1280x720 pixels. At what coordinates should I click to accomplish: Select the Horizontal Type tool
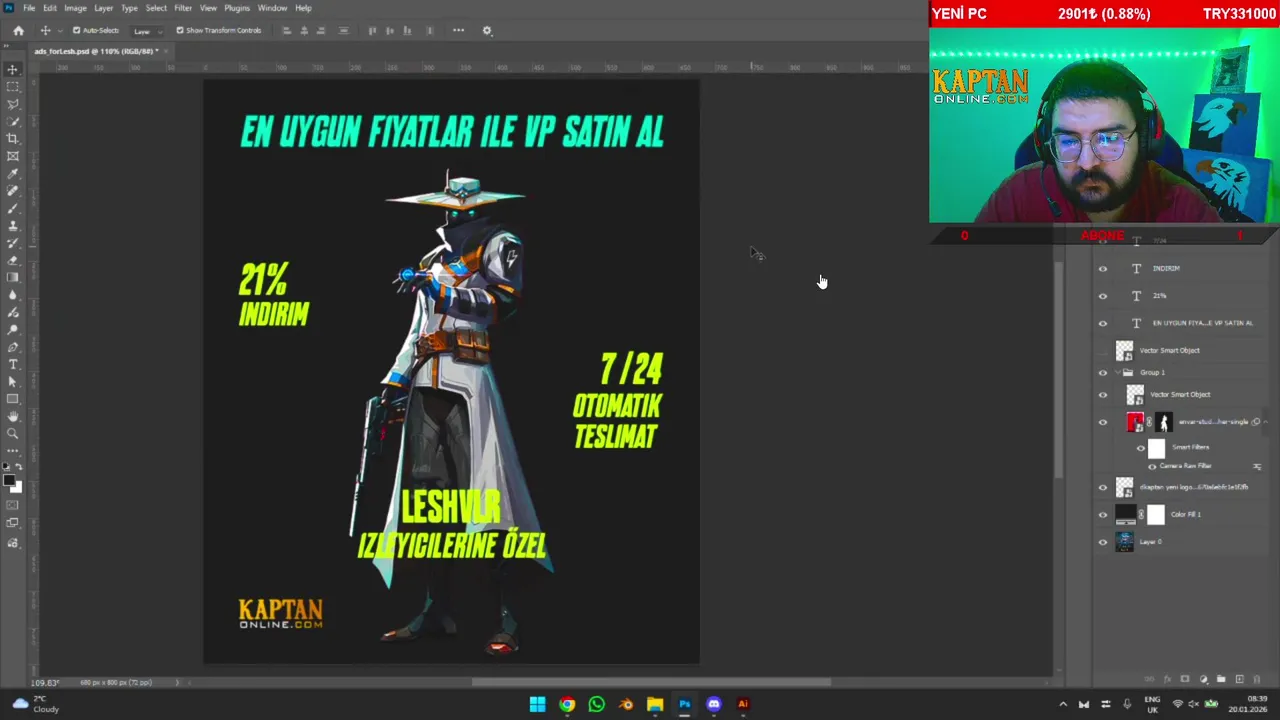click(x=13, y=364)
